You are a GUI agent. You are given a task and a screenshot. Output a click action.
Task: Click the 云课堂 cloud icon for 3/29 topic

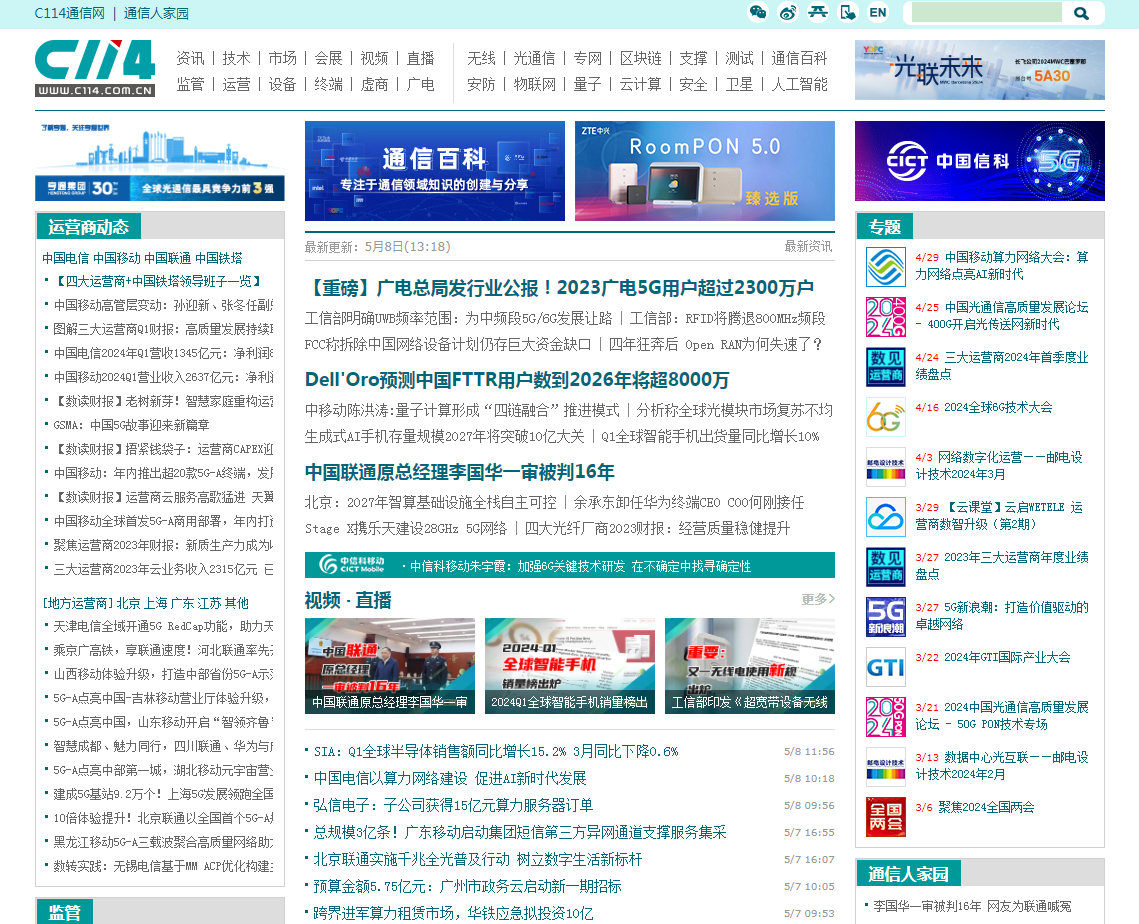coord(885,516)
